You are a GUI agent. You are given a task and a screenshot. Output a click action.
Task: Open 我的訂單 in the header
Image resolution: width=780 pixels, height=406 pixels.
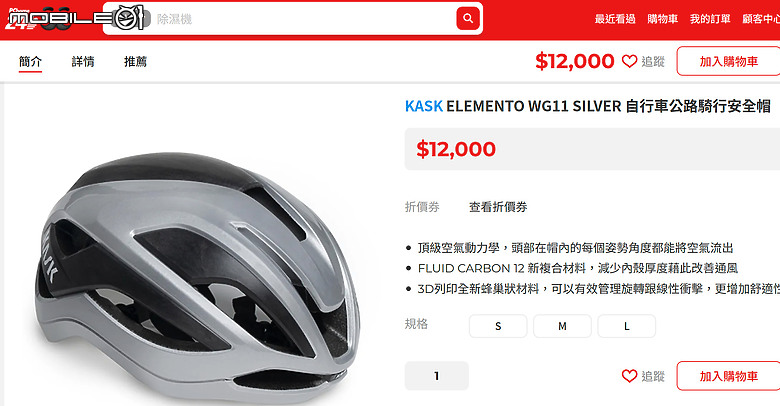710,19
